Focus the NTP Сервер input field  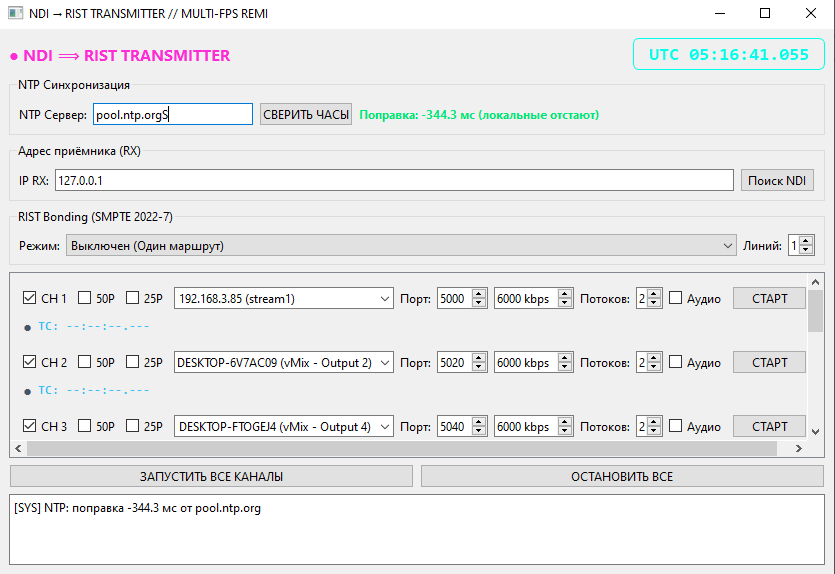pos(173,114)
